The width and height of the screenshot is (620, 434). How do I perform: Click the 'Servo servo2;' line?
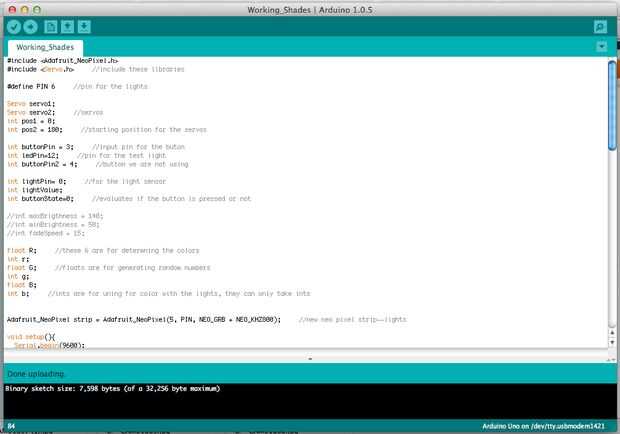[x=31, y=112]
